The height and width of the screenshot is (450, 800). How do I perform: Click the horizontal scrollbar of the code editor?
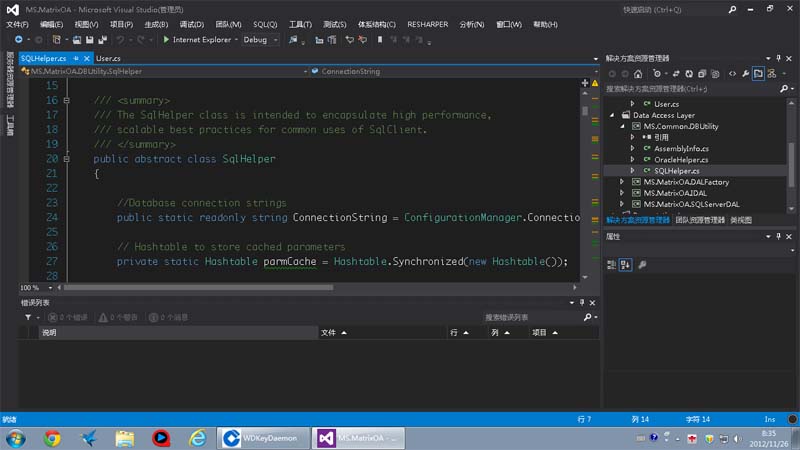[316, 288]
